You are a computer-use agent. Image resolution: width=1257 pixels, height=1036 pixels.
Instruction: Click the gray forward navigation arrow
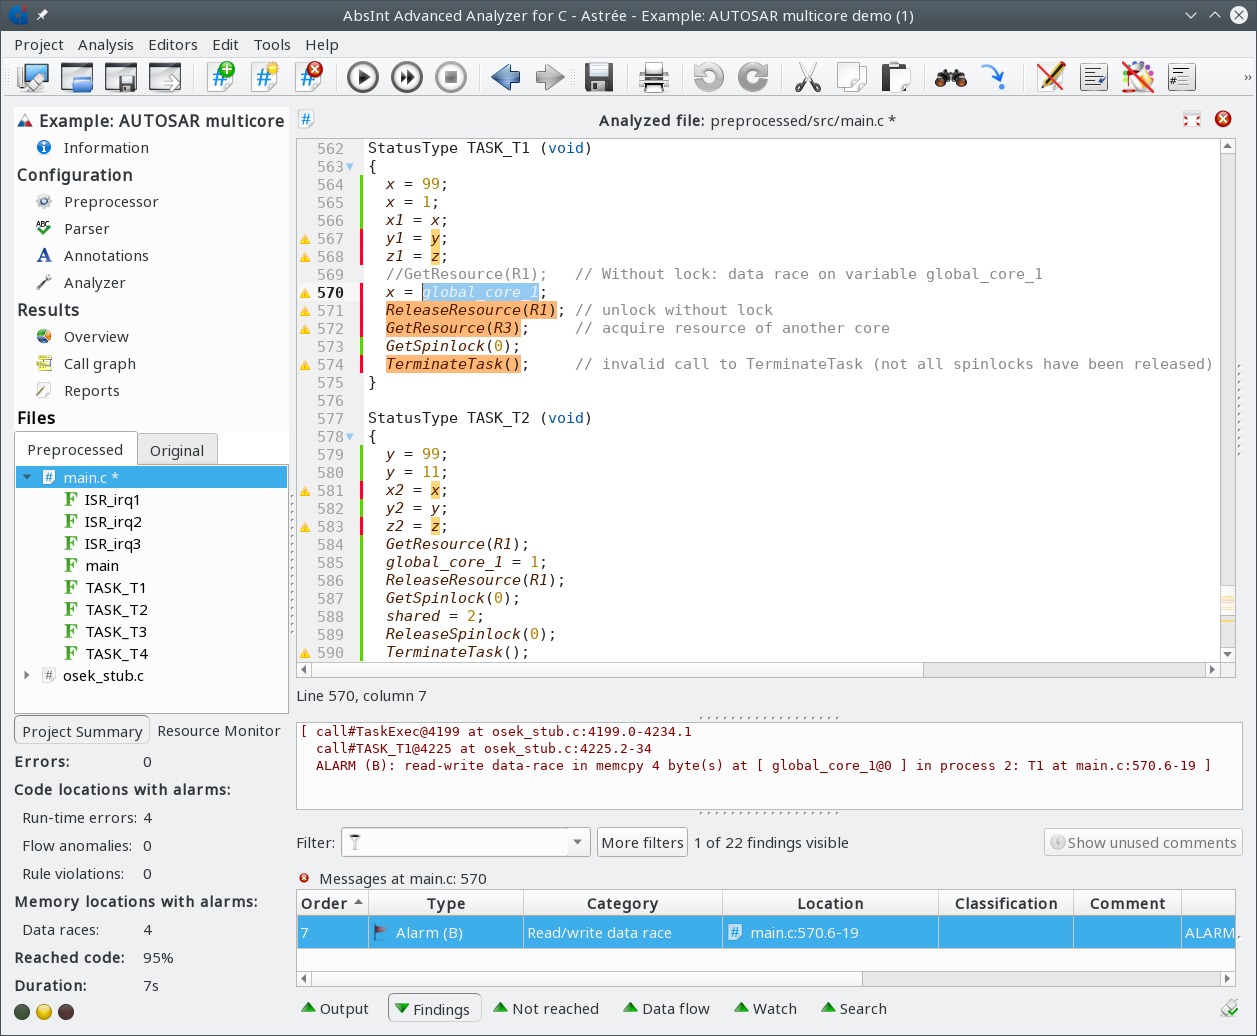[550, 77]
